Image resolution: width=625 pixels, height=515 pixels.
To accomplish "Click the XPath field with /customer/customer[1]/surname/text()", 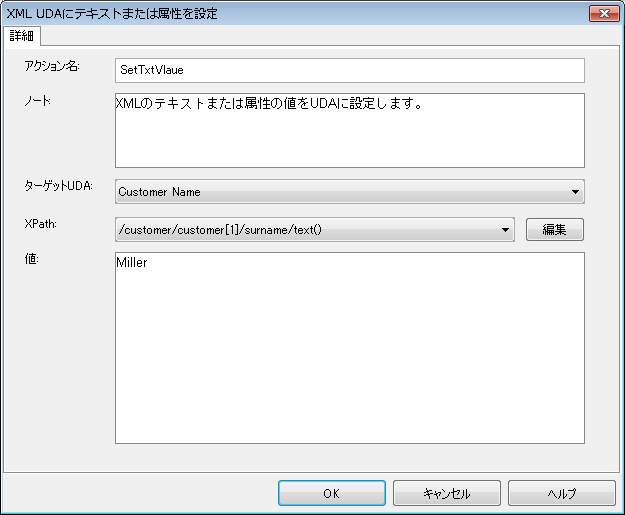I will pos(314,230).
